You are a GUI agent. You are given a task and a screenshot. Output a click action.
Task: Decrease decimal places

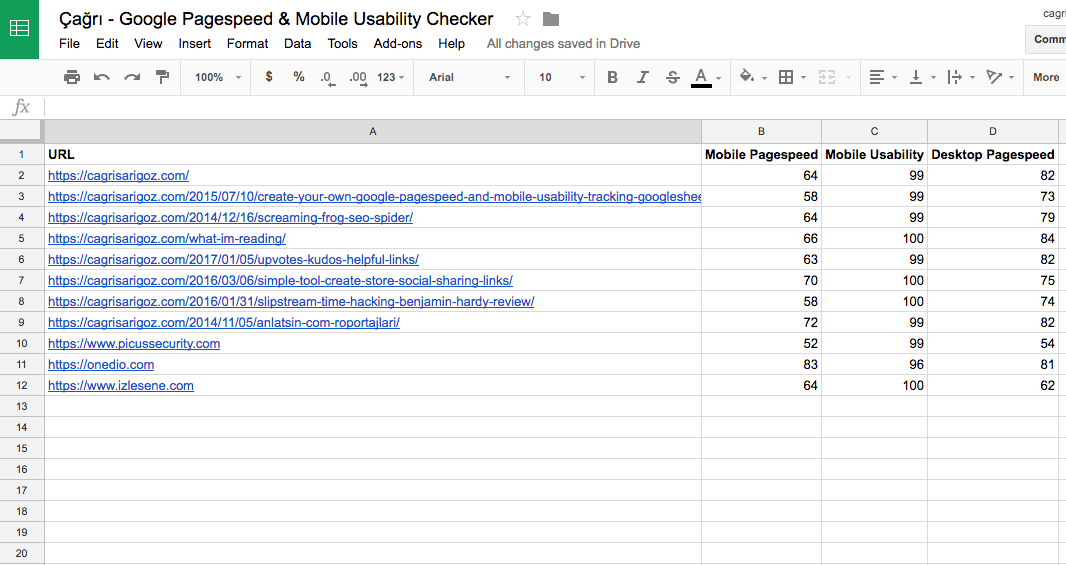pos(328,78)
